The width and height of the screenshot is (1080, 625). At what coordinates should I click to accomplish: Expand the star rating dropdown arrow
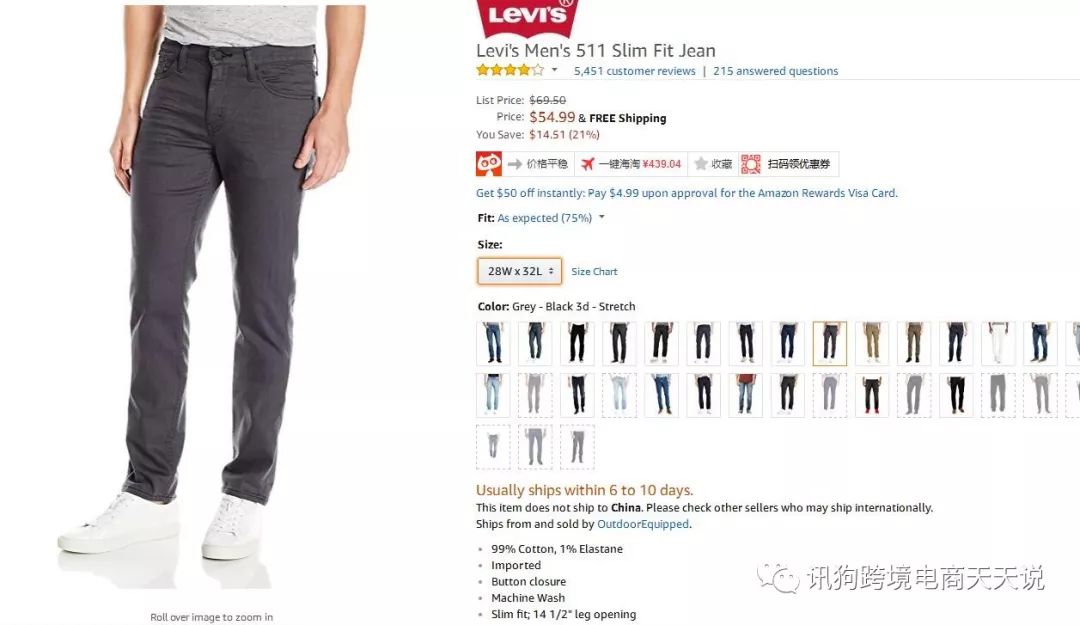554,70
